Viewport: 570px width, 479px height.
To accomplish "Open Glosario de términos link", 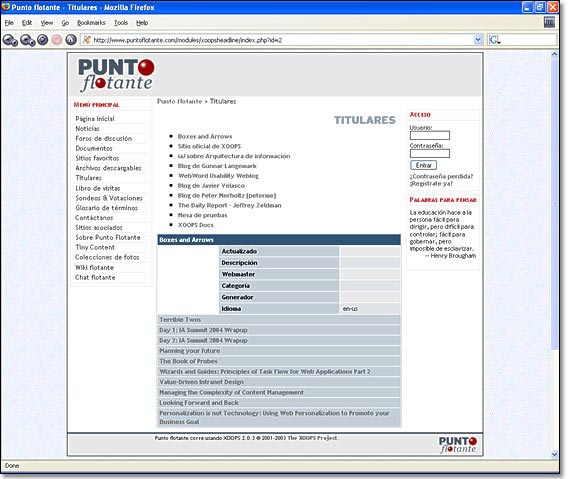I will [x=106, y=208].
